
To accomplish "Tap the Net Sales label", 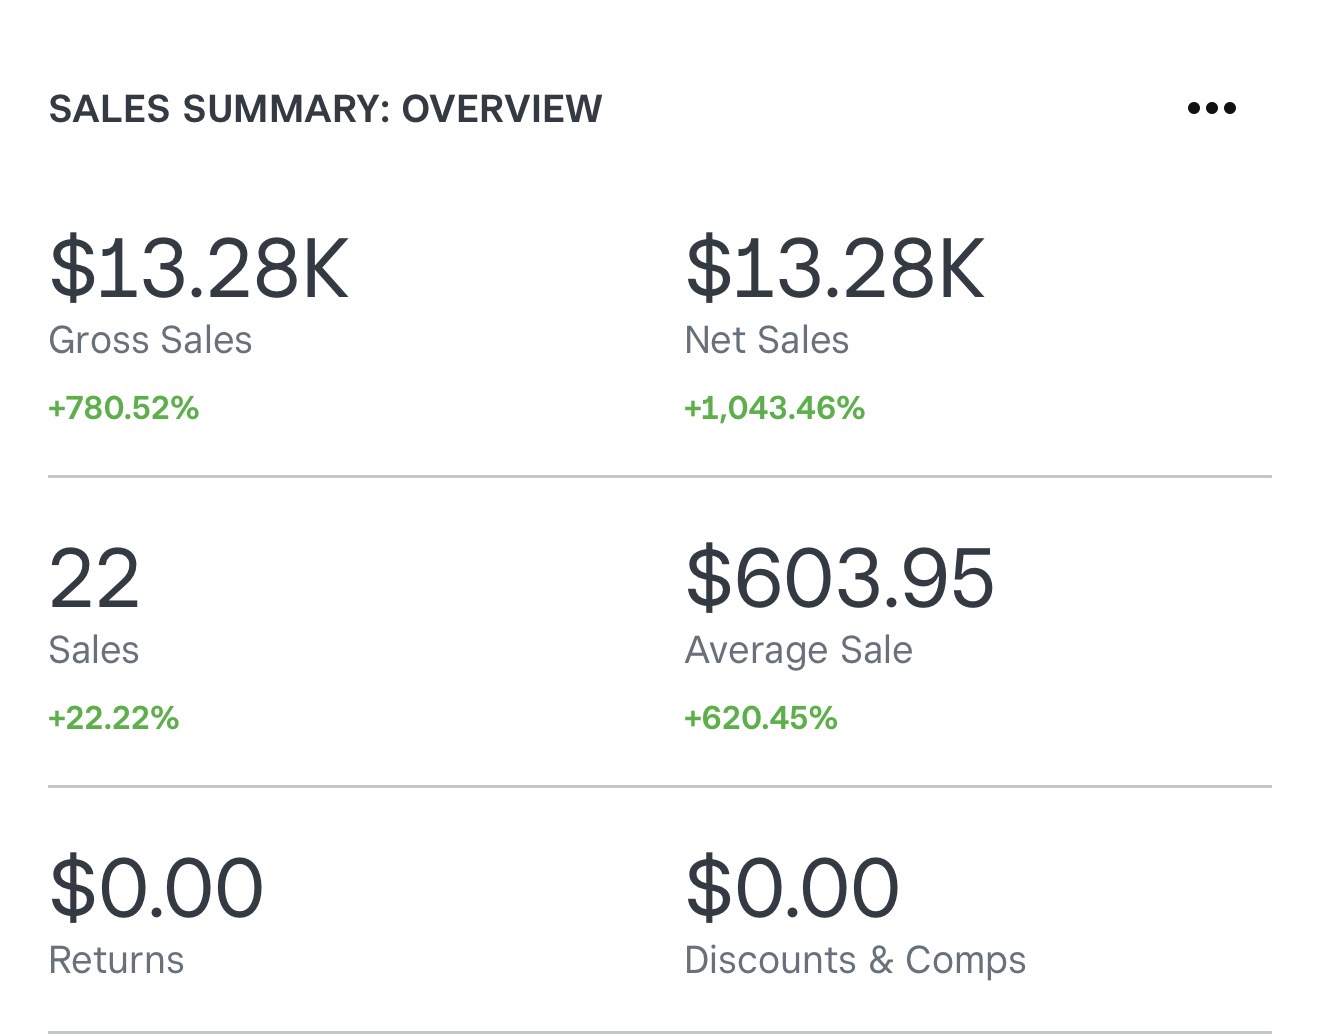I will click(x=766, y=341).
